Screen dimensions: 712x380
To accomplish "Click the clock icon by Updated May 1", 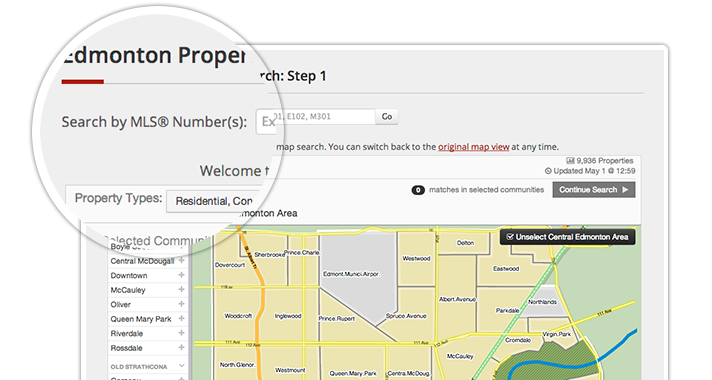I will (548, 171).
